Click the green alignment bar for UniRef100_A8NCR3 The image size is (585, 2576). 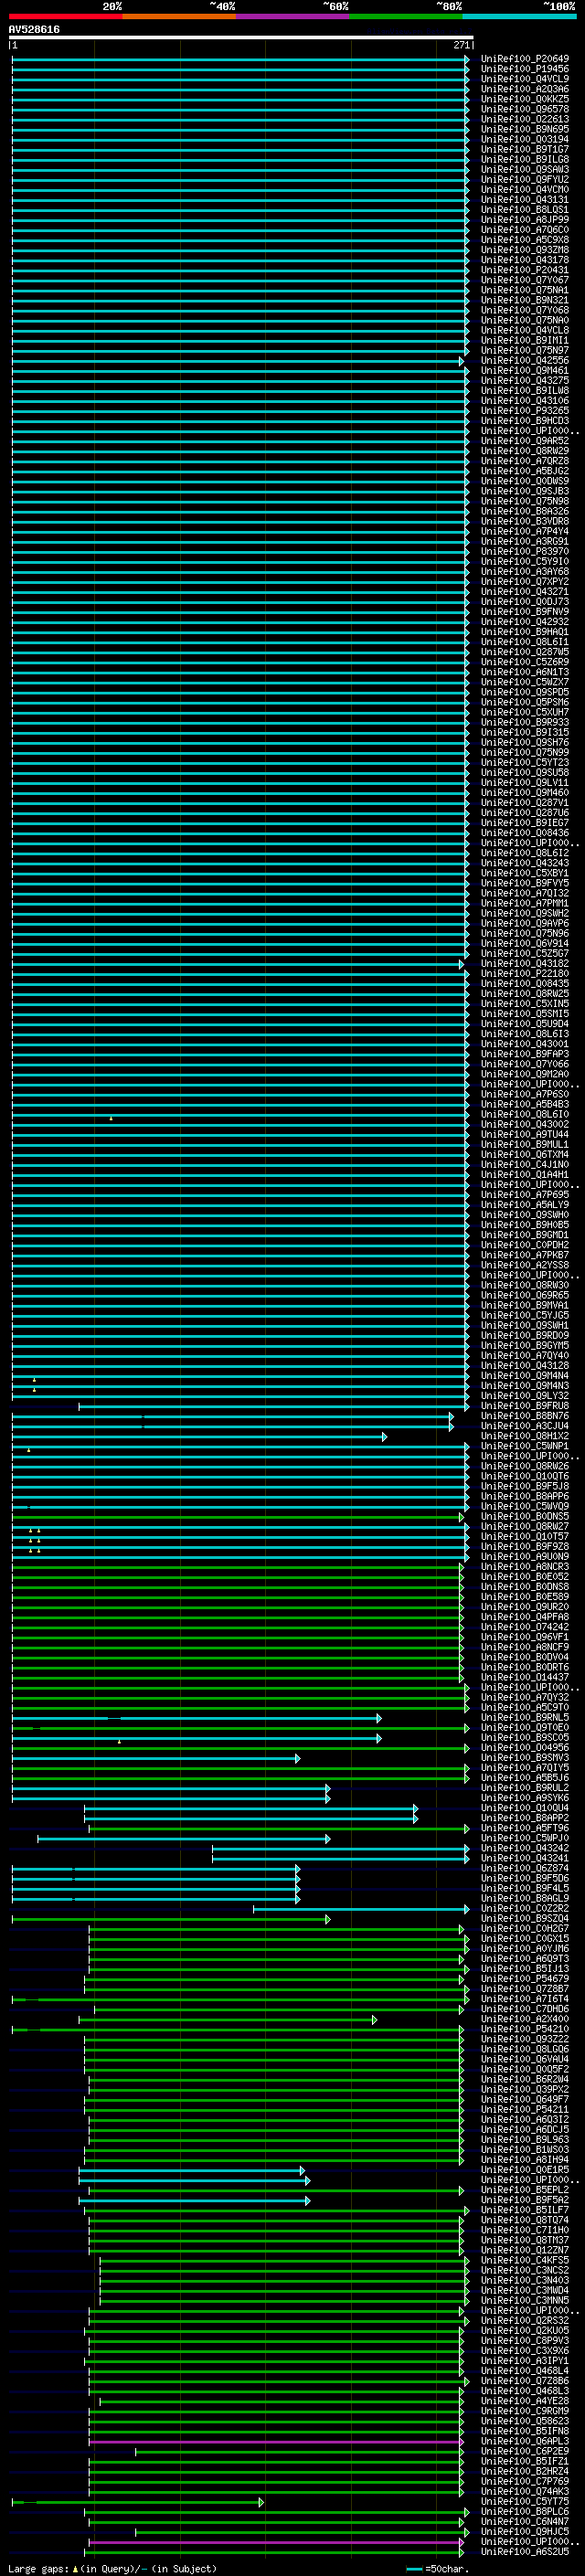tap(238, 1567)
